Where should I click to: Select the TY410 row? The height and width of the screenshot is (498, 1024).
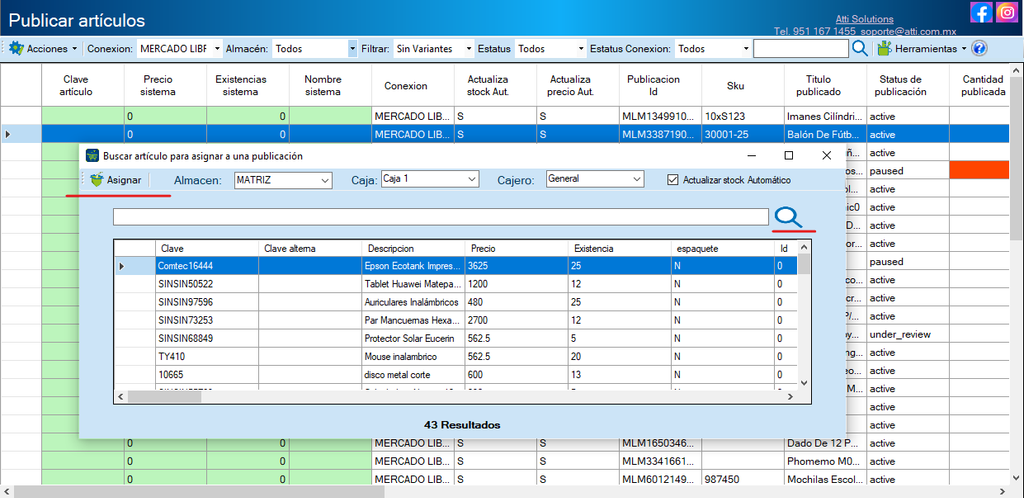(456, 357)
